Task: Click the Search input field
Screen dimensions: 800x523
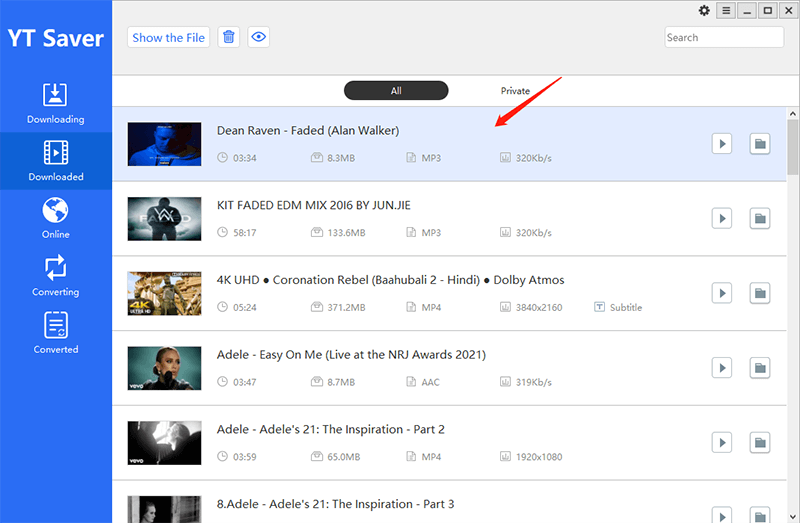Action: tap(724, 37)
